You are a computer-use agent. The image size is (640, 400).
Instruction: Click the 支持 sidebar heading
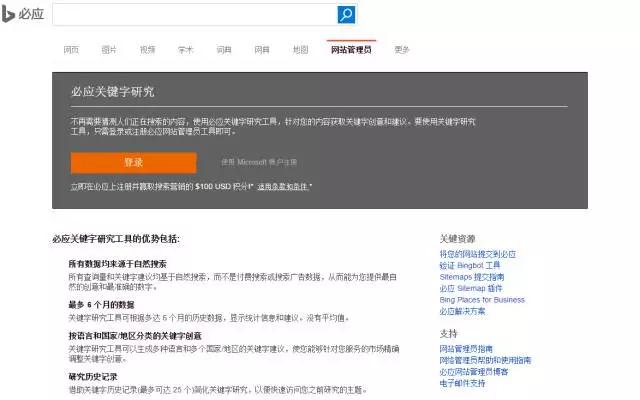(x=449, y=333)
